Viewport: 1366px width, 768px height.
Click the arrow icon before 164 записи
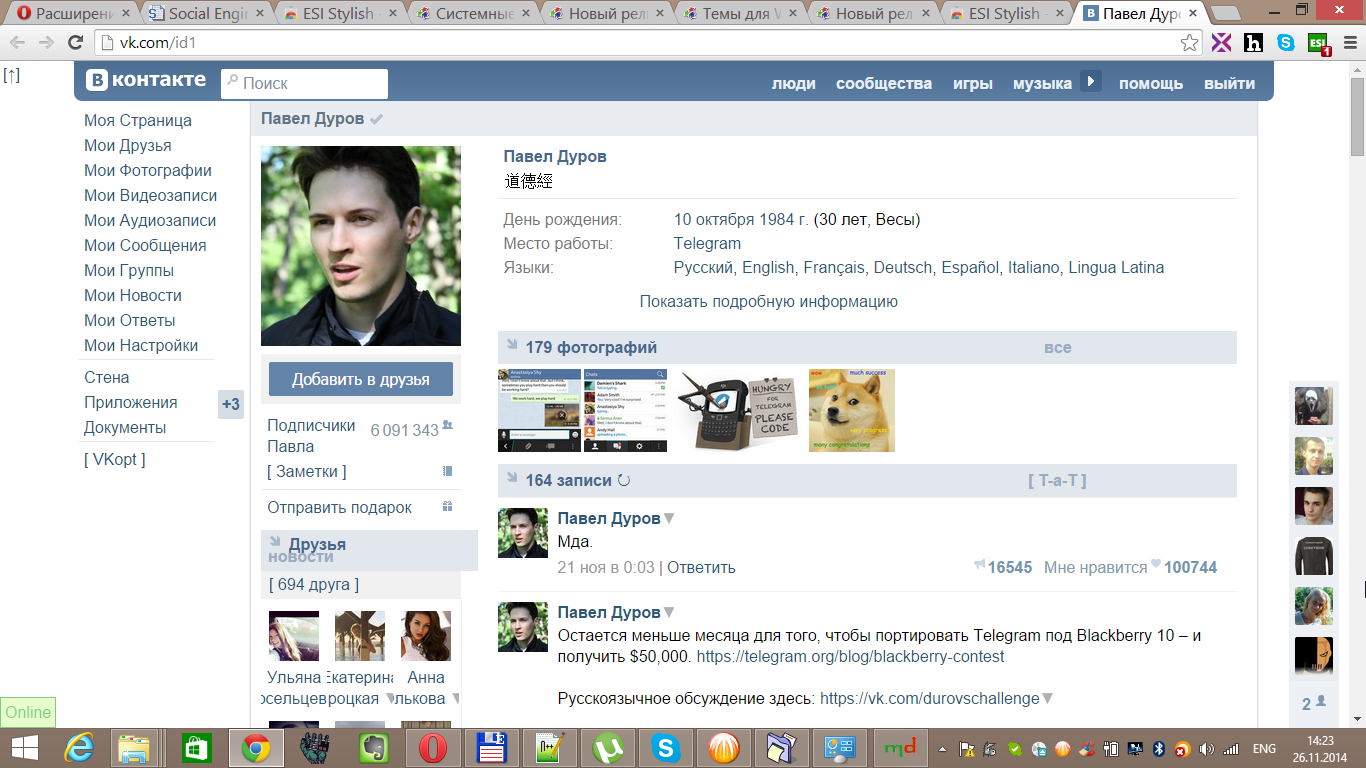coord(511,478)
